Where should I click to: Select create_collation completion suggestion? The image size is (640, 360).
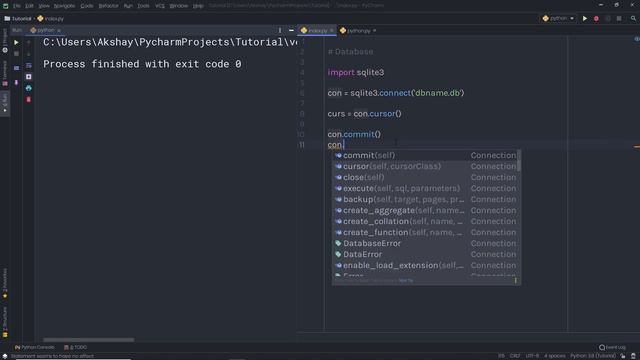[425, 222]
